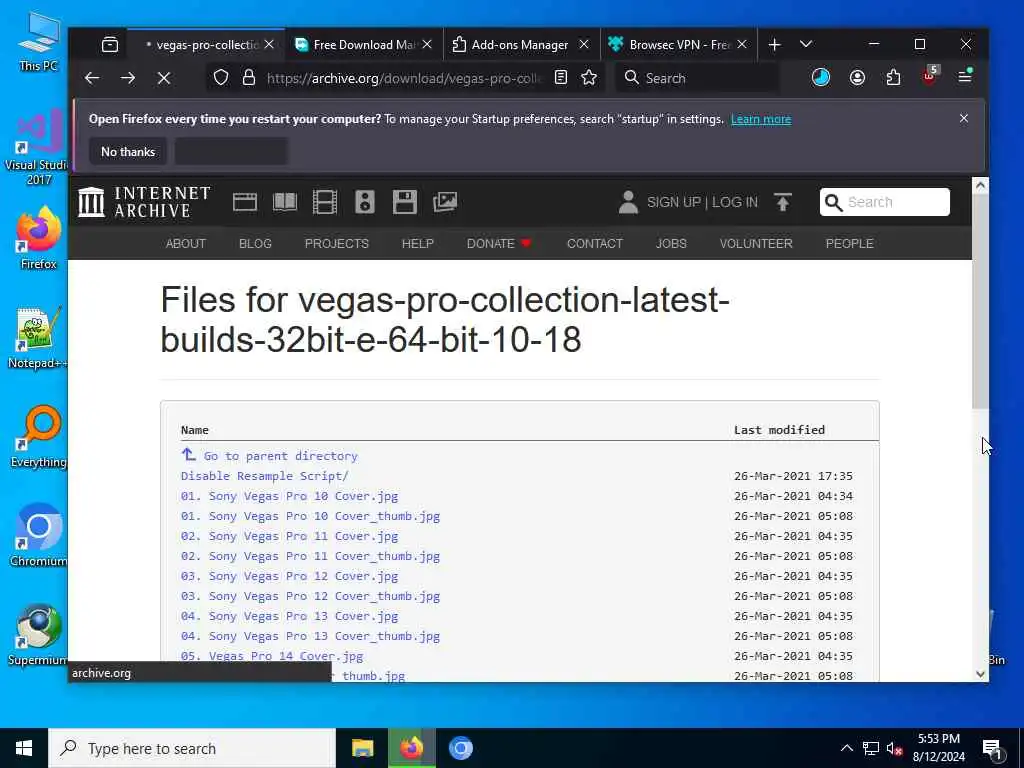This screenshot has width=1024, height=768.
Task: Open the PROJECTS menu item
Action: click(x=337, y=244)
